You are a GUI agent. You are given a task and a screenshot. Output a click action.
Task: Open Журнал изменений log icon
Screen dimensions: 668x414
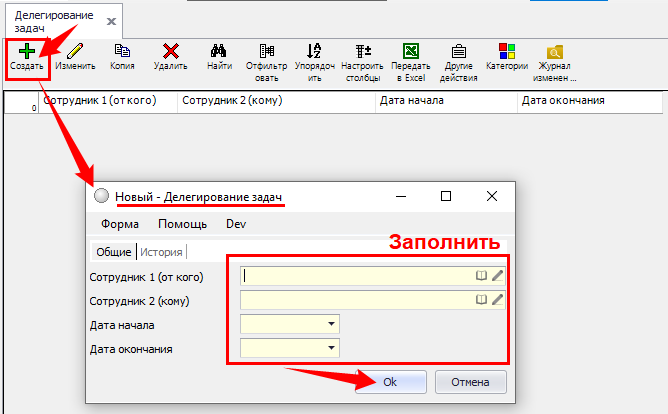tap(554, 50)
